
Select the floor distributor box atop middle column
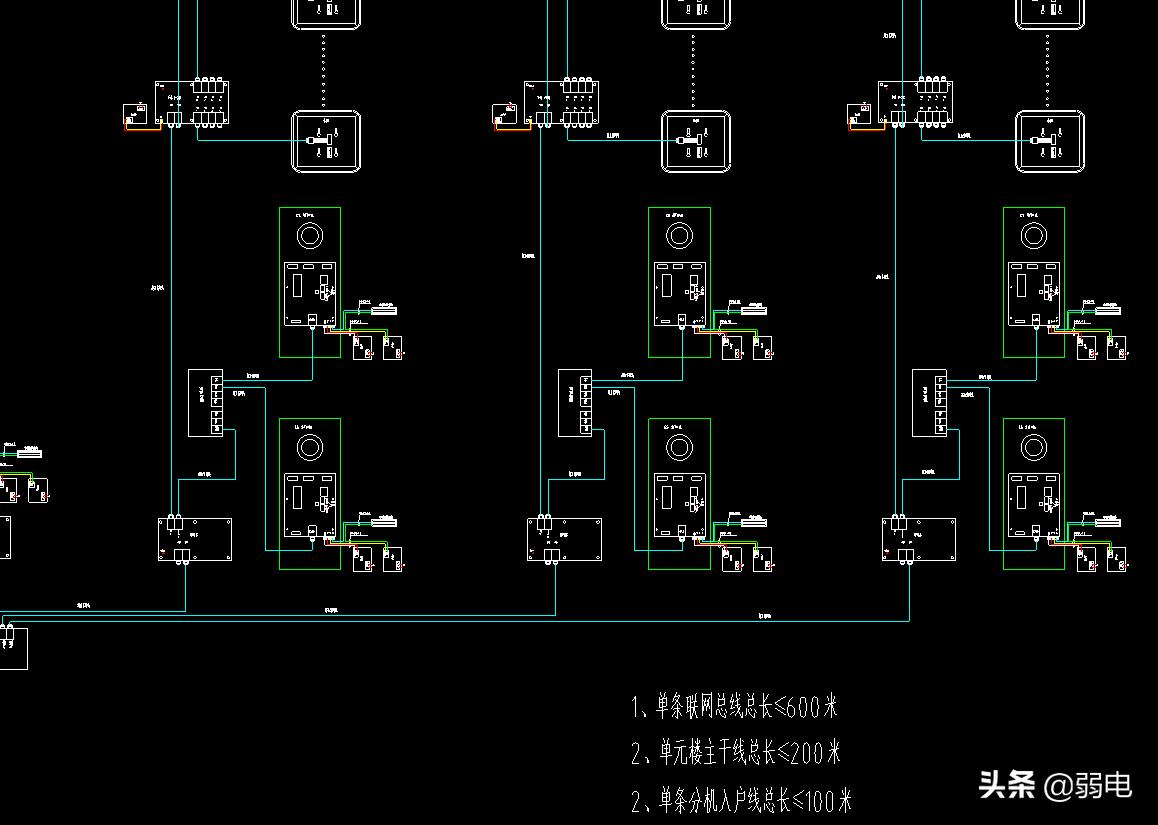[x=560, y=103]
